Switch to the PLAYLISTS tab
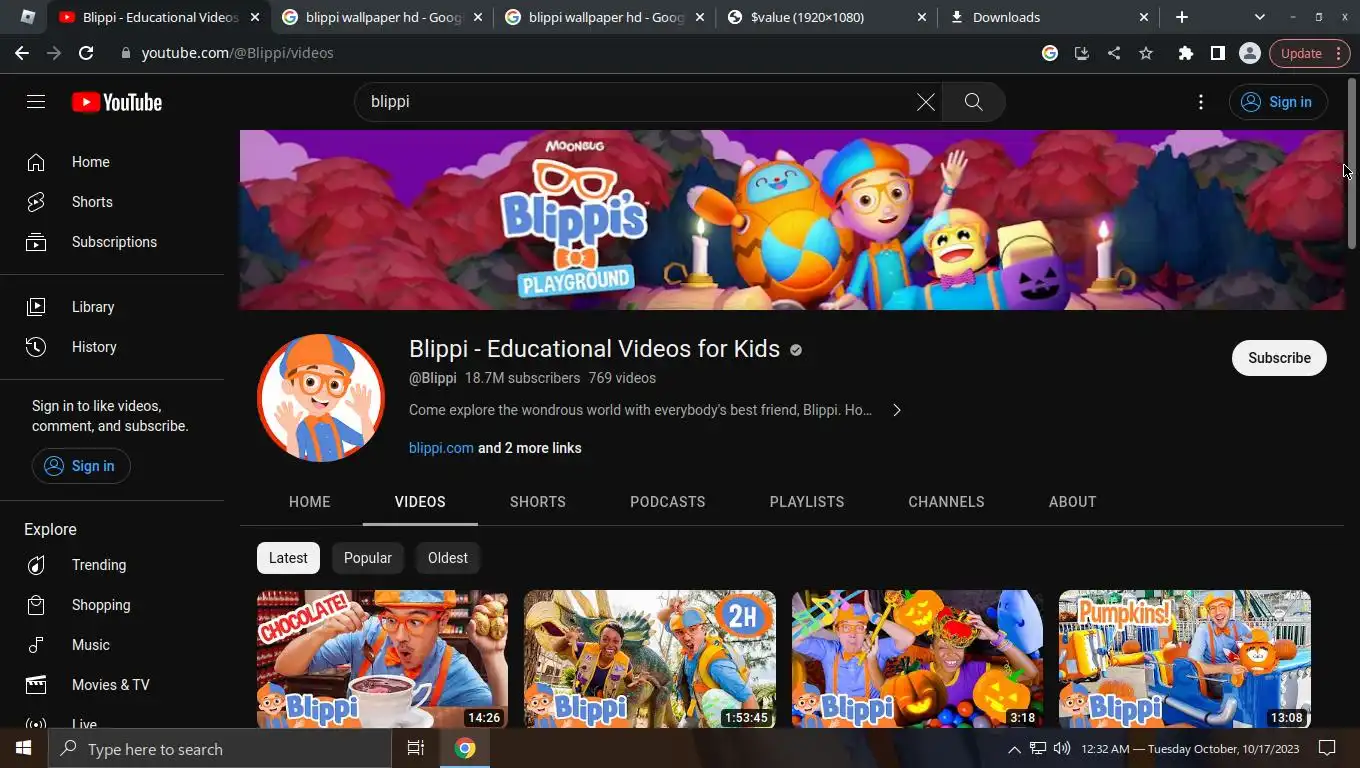 point(807,502)
